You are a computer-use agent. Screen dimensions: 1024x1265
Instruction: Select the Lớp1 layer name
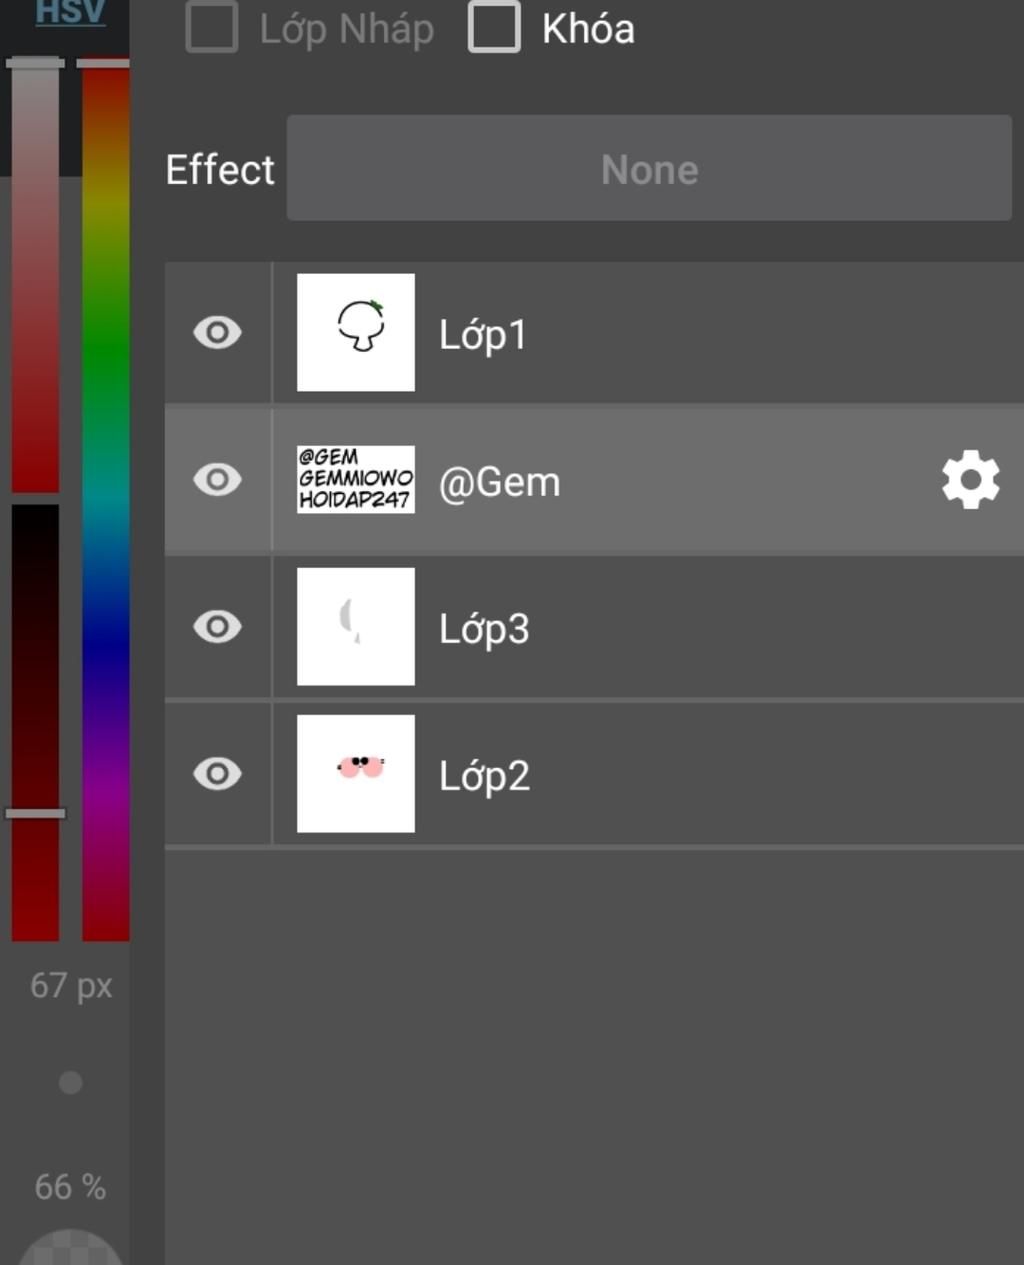[483, 335]
